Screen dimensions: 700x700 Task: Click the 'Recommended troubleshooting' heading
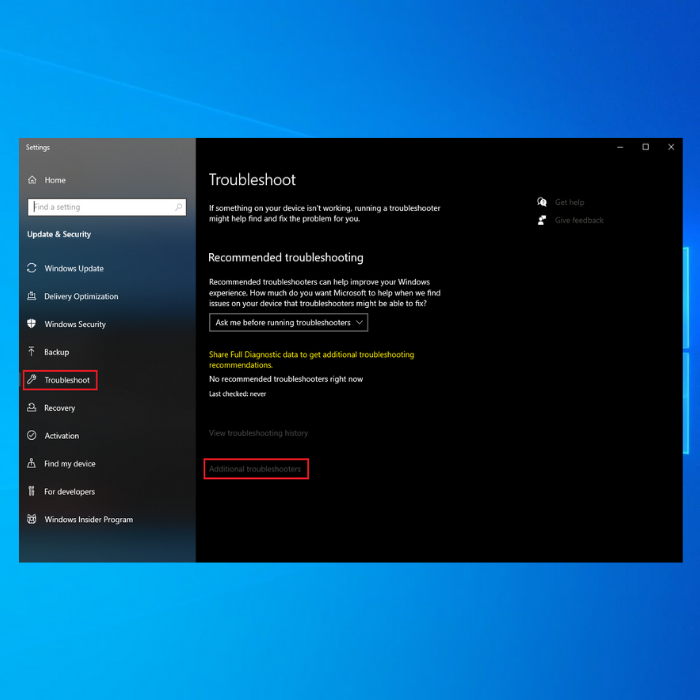[x=286, y=258]
